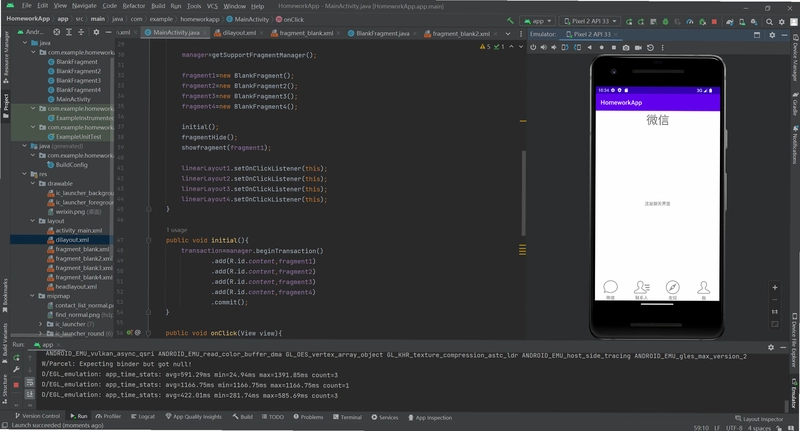Toggle the emulator window mode button
The image size is (800, 431).
[x=757, y=34]
